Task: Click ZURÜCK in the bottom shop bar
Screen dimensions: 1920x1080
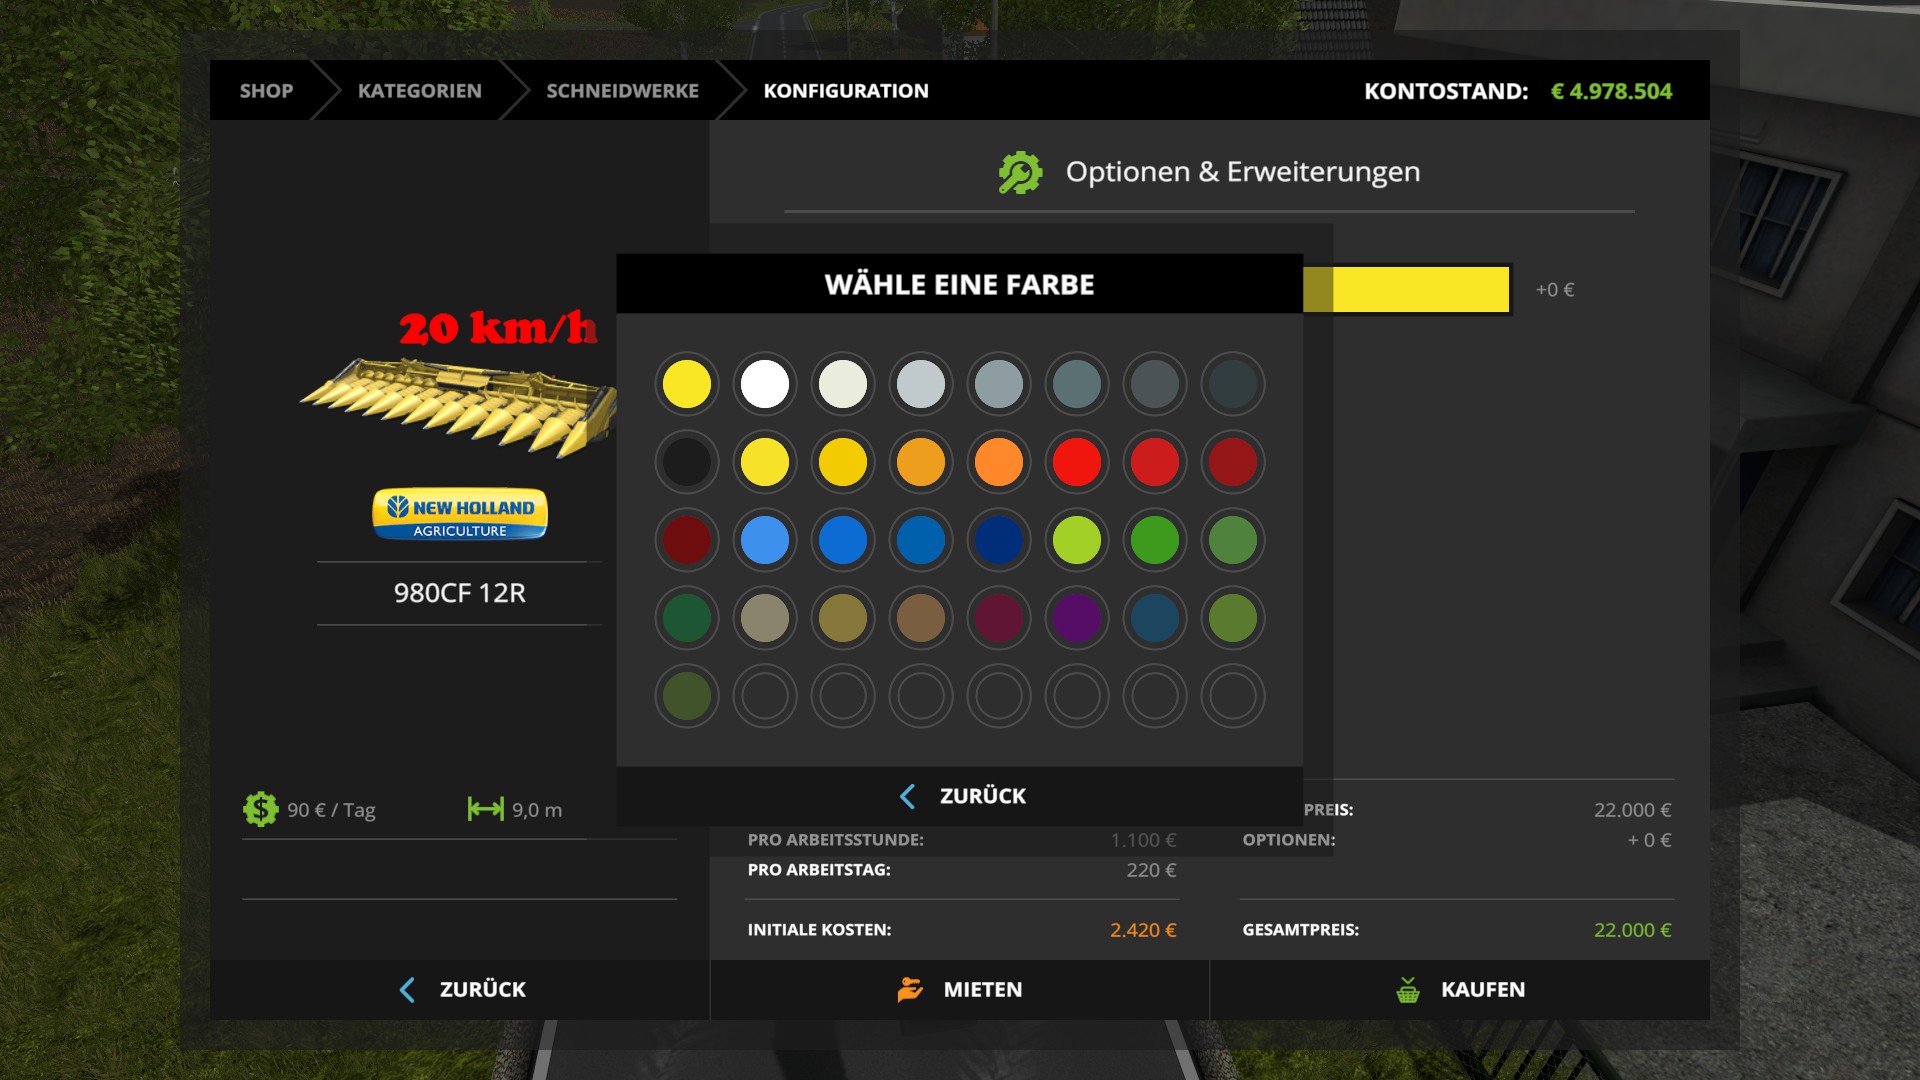Action: click(x=460, y=990)
